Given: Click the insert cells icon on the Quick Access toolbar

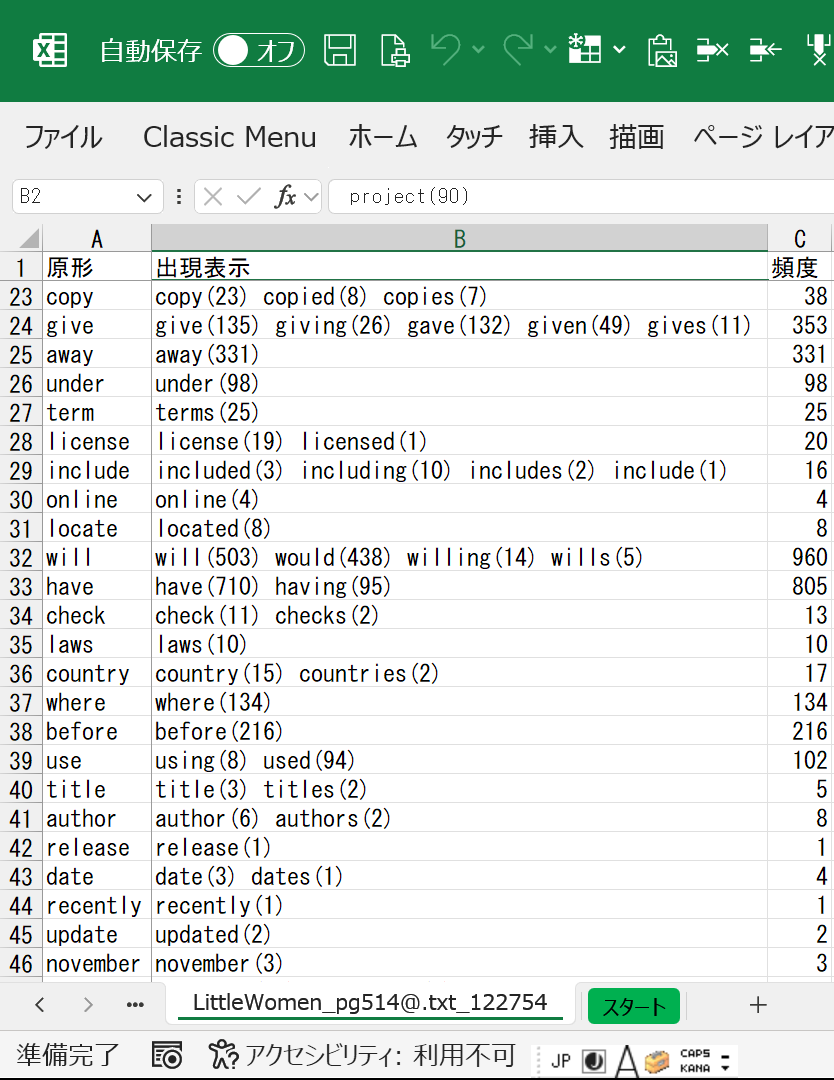Looking at the screenshot, I should pyautogui.click(x=765, y=51).
